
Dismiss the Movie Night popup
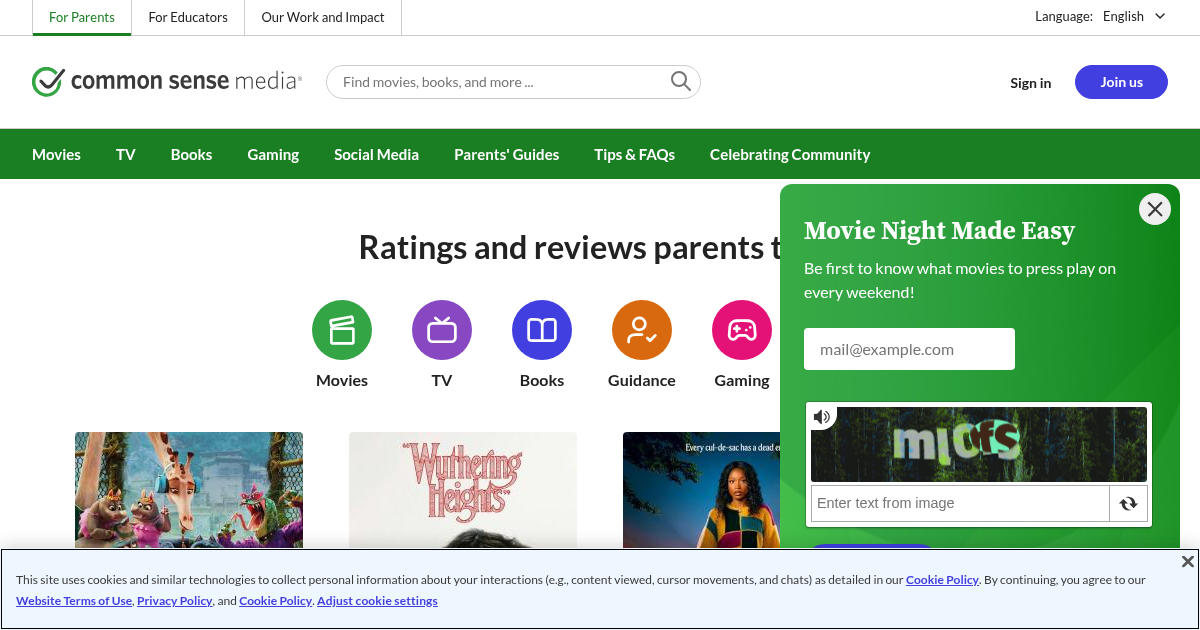point(1154,209)
